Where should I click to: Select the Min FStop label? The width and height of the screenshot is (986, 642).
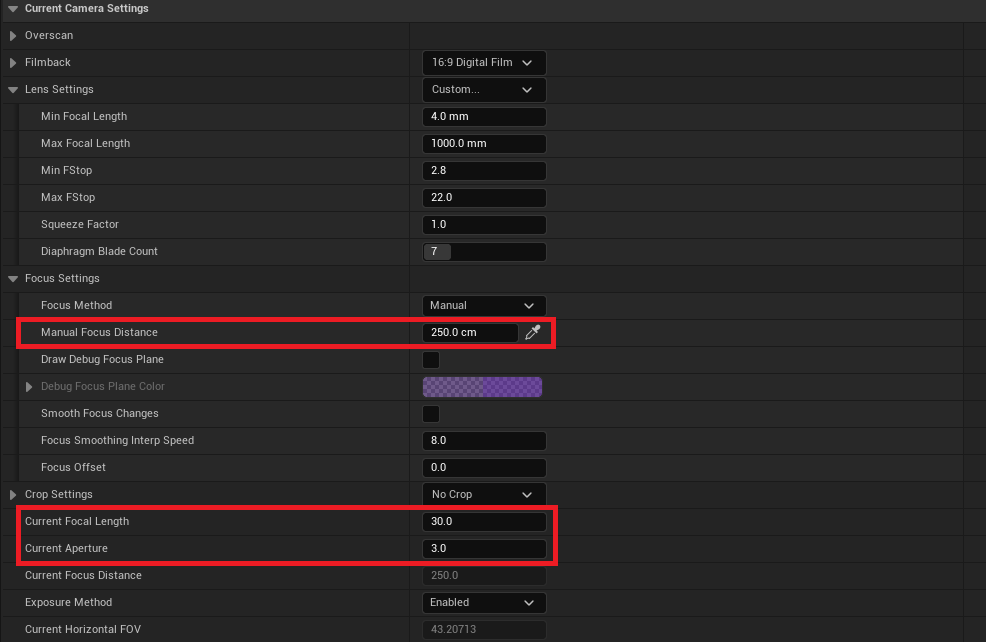tap(66, 170)
